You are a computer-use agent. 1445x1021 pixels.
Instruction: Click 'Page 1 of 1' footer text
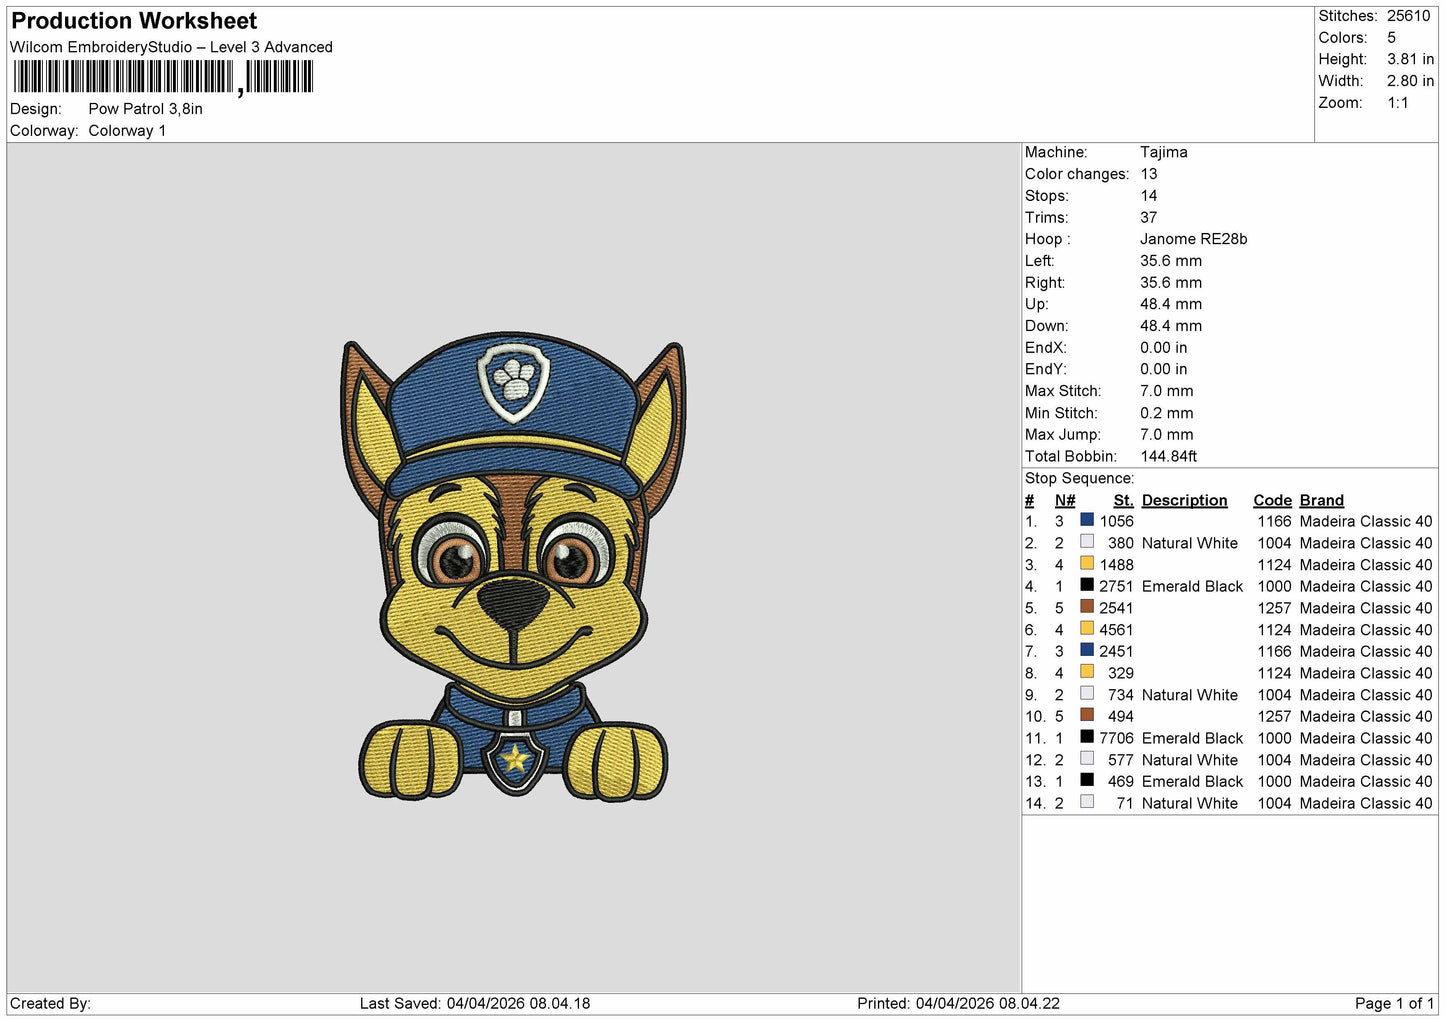coord(1394,1003)
